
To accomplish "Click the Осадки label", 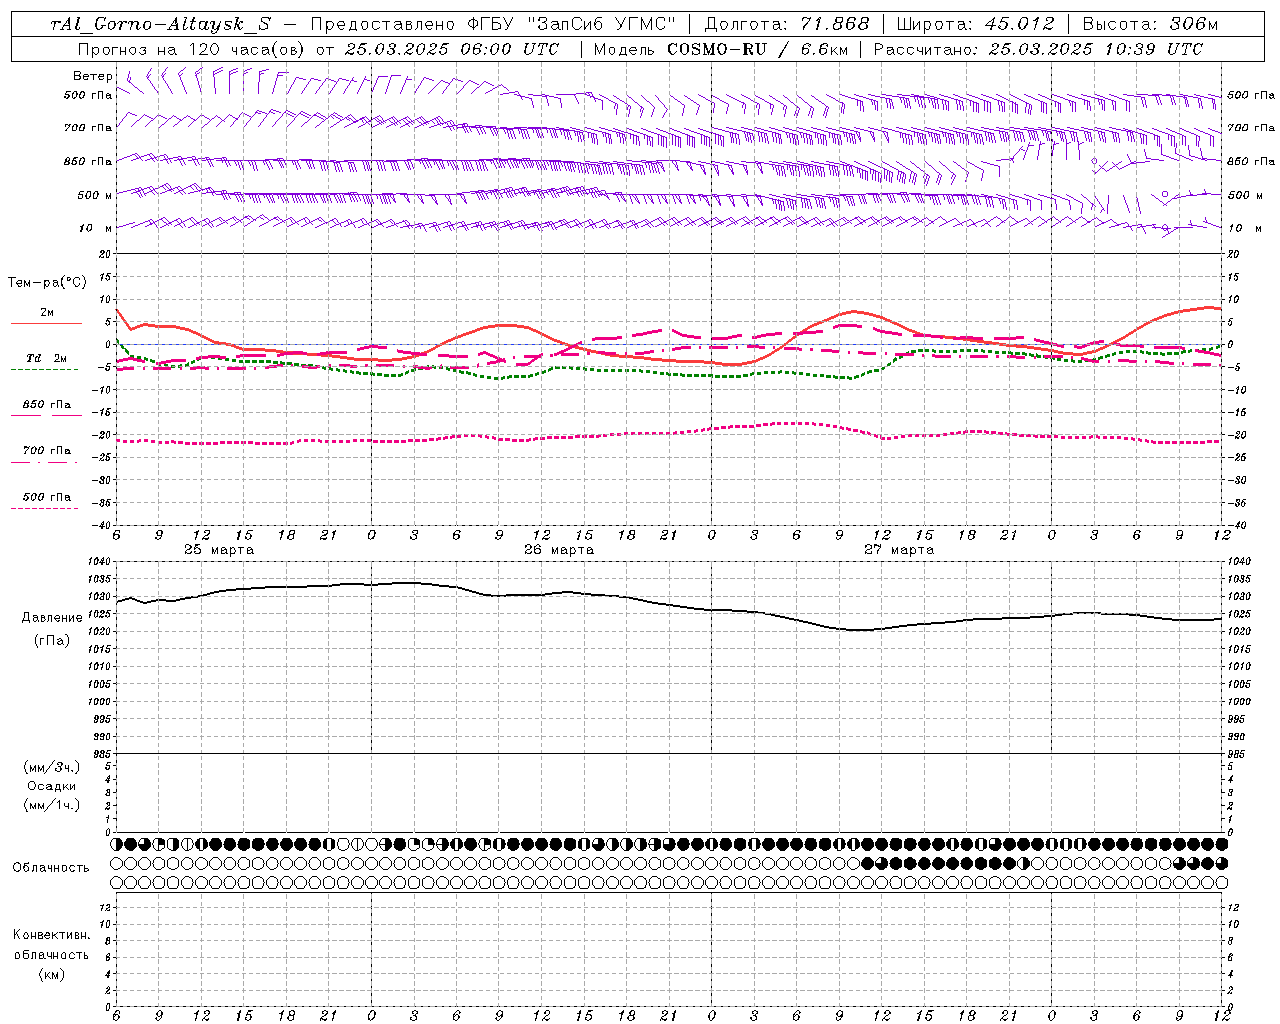I will [52, 786].
